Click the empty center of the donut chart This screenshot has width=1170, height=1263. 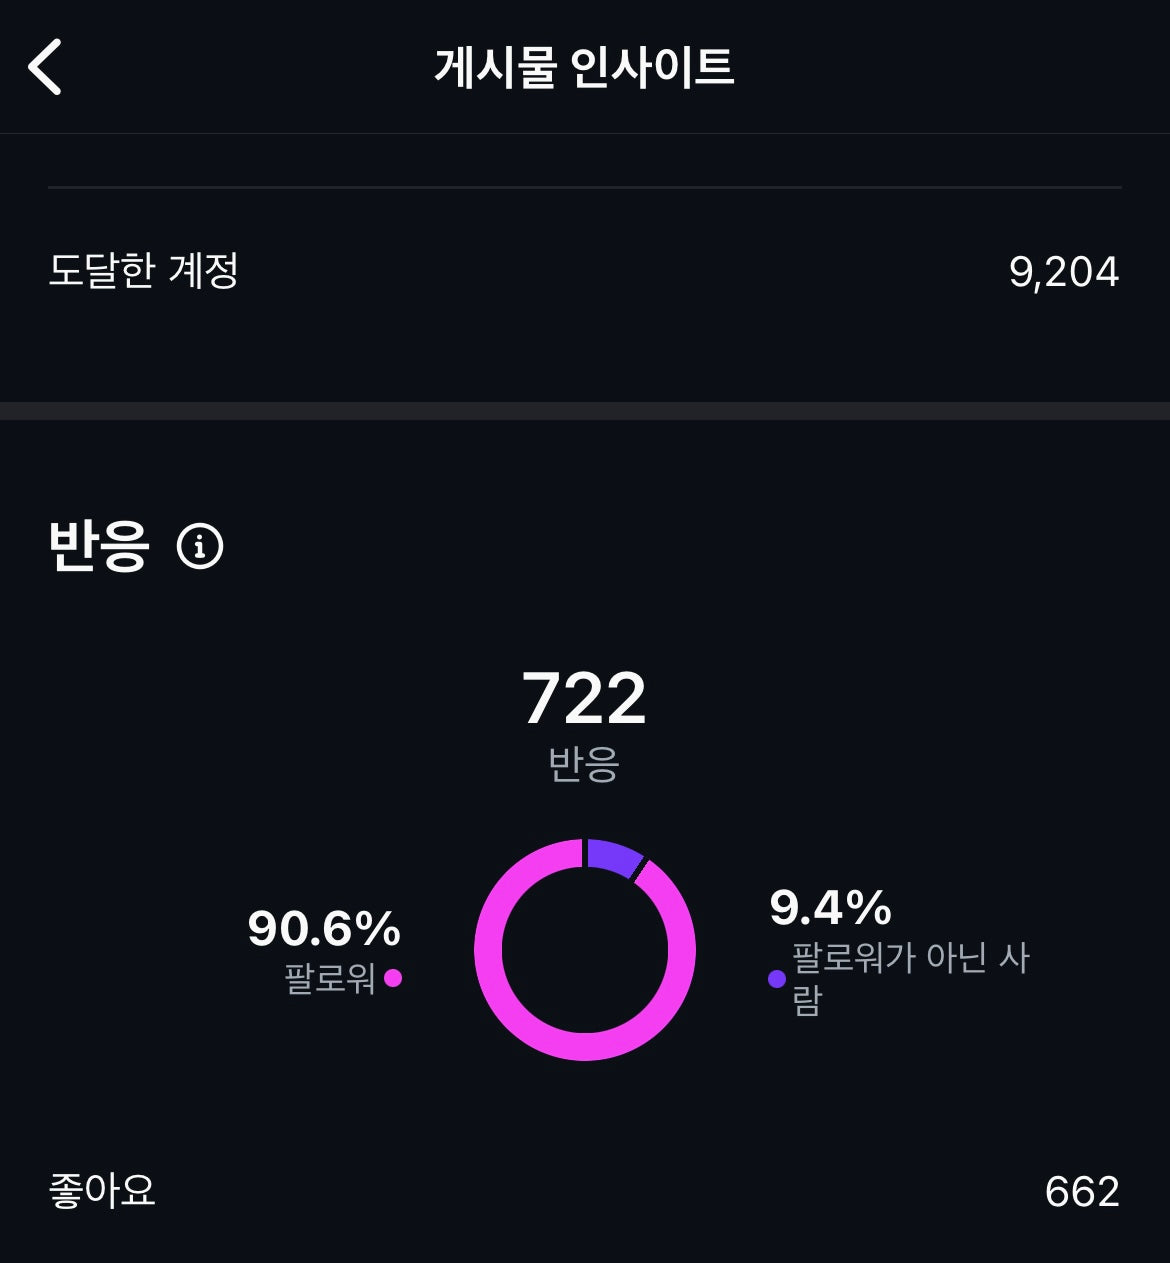585,950
